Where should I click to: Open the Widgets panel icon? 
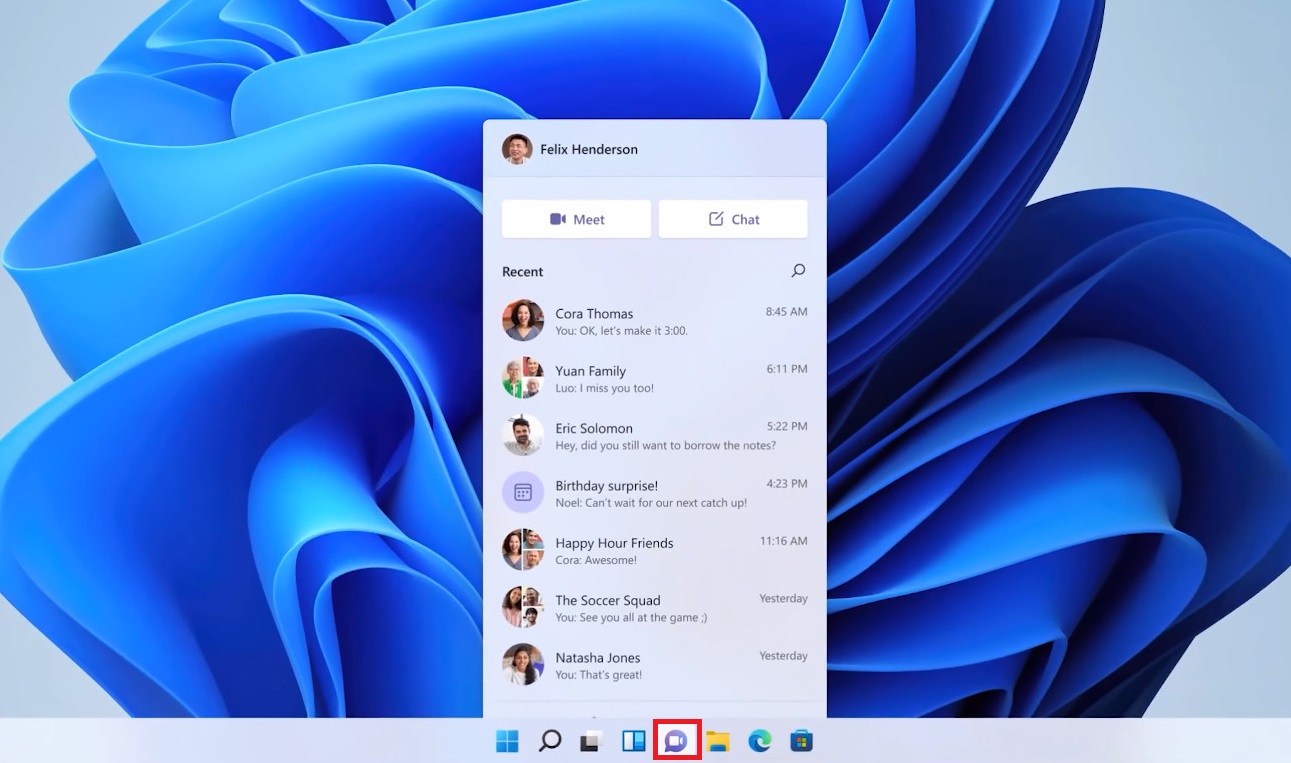[x=634, y=741]
